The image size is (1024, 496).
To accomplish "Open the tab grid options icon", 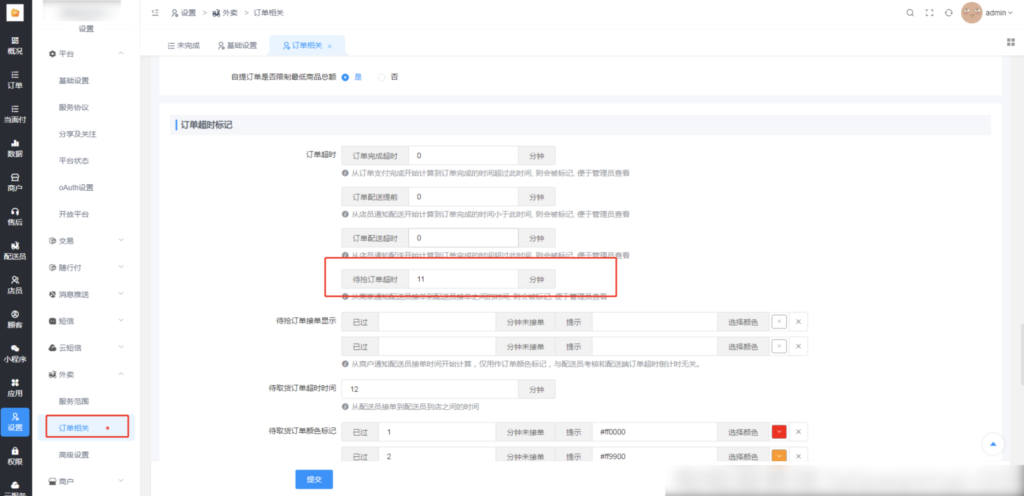I will pyautogui.click(x=1011, y=42).
